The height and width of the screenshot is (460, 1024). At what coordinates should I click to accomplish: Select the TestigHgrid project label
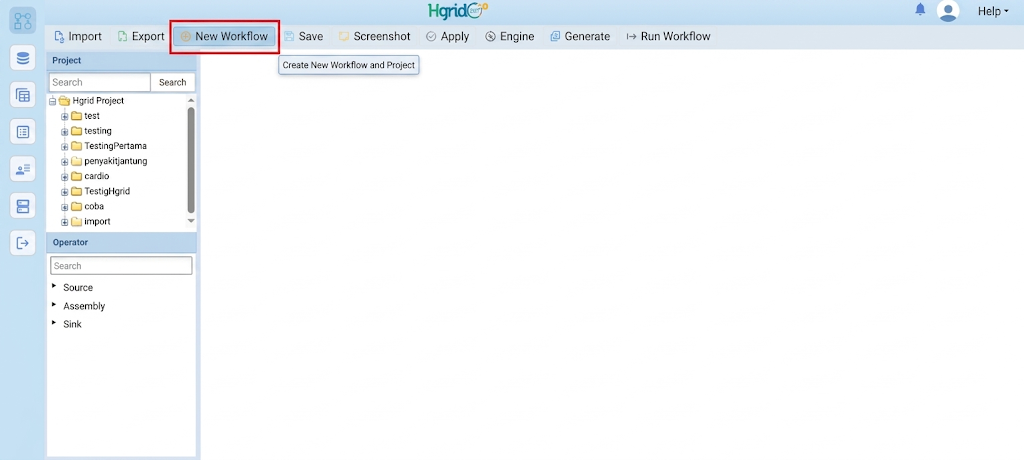pyautogui.click(x=107, y=191)
